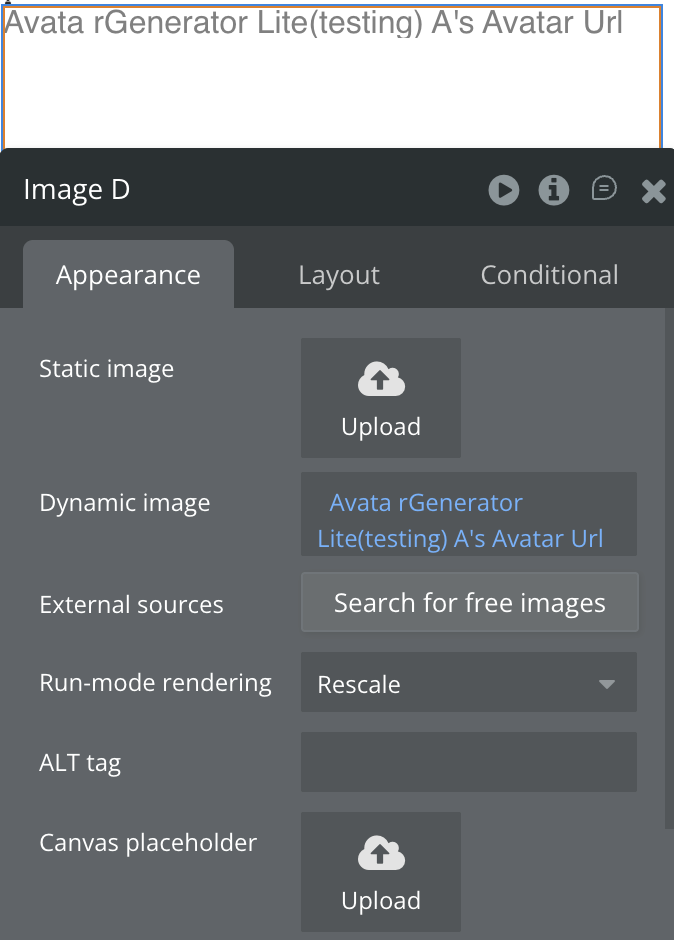This screenshot has height=940, width=674.
Task: Open the info reference icon
Action: [x=553, y=190]
